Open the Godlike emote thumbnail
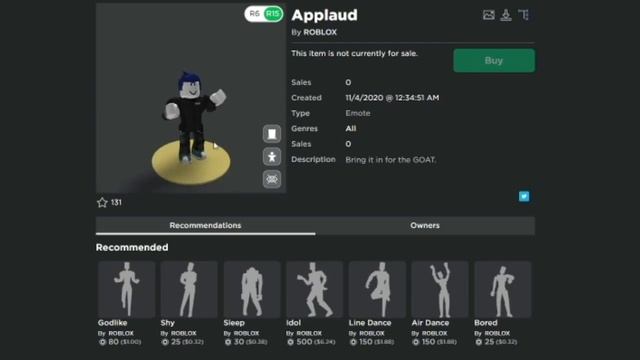640x360 pixels. click(x=127, y=289)
